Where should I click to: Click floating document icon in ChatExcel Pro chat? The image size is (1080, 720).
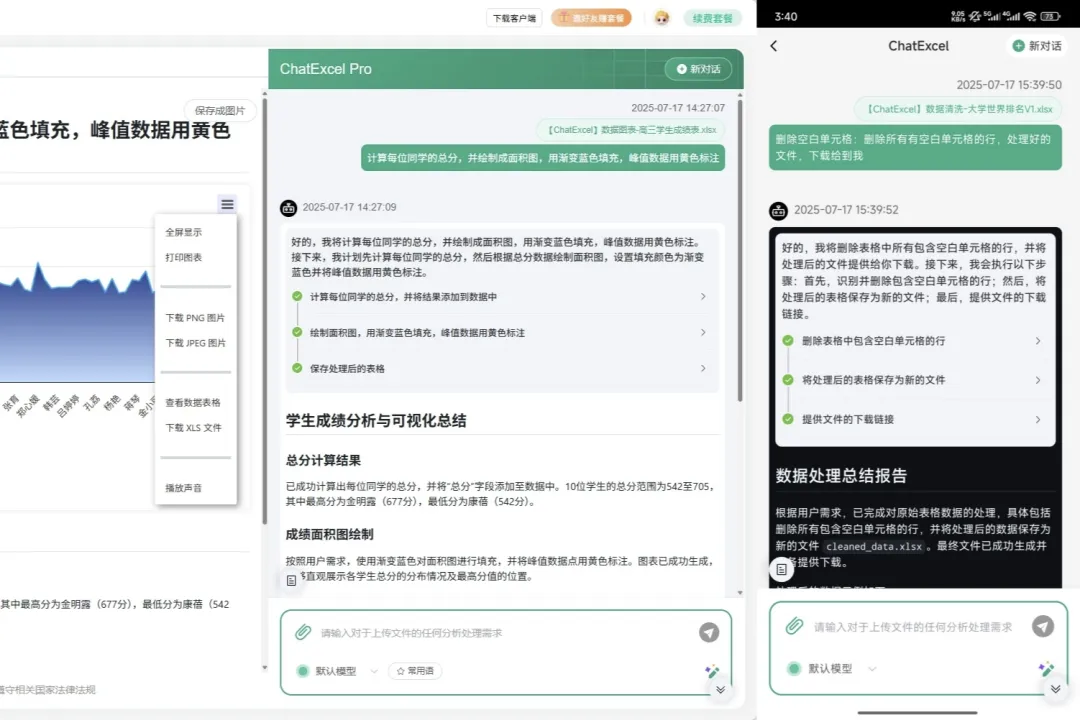[x=291, y=581]
